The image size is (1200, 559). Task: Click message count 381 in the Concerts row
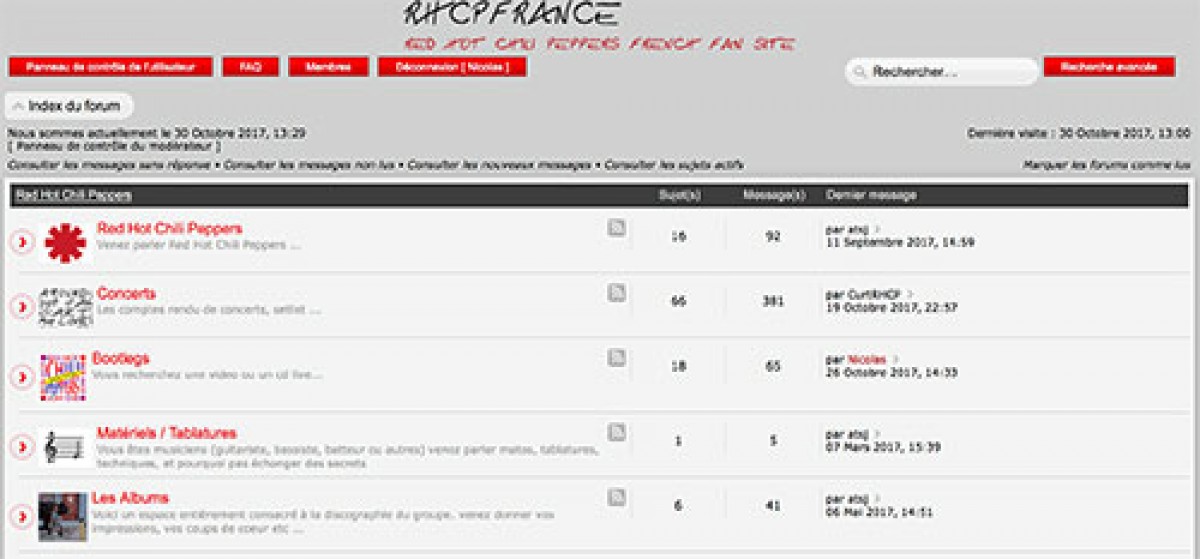(x=773, y=301)
